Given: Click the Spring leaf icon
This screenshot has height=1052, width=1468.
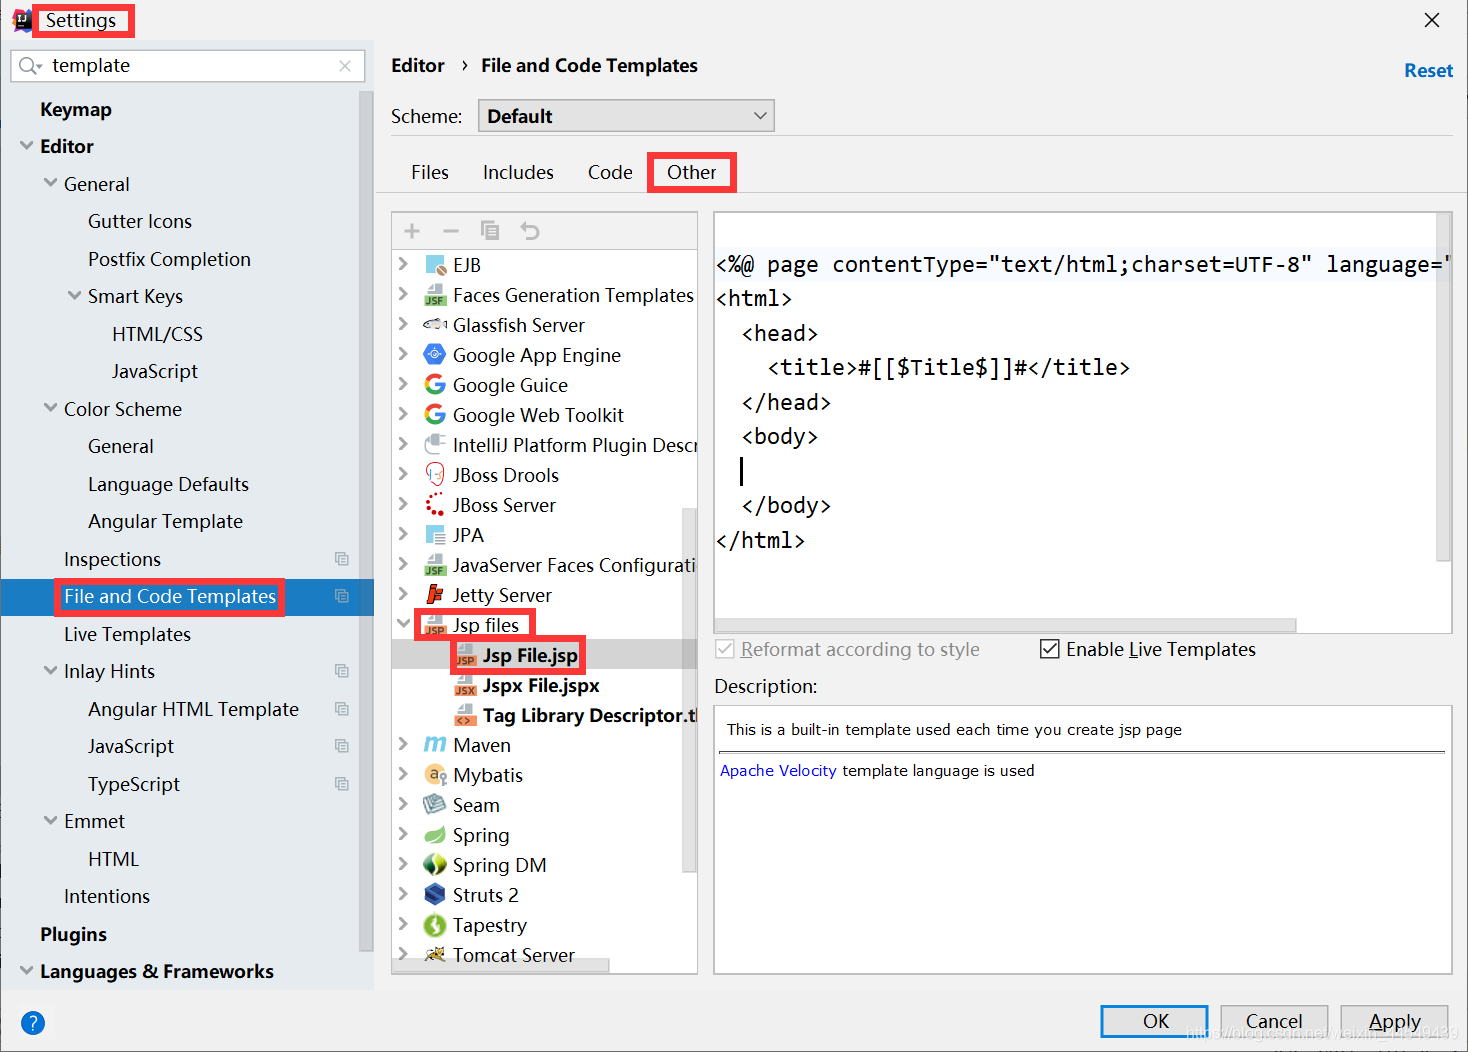Looking at the screenshot, I should (x=435, y=835).
